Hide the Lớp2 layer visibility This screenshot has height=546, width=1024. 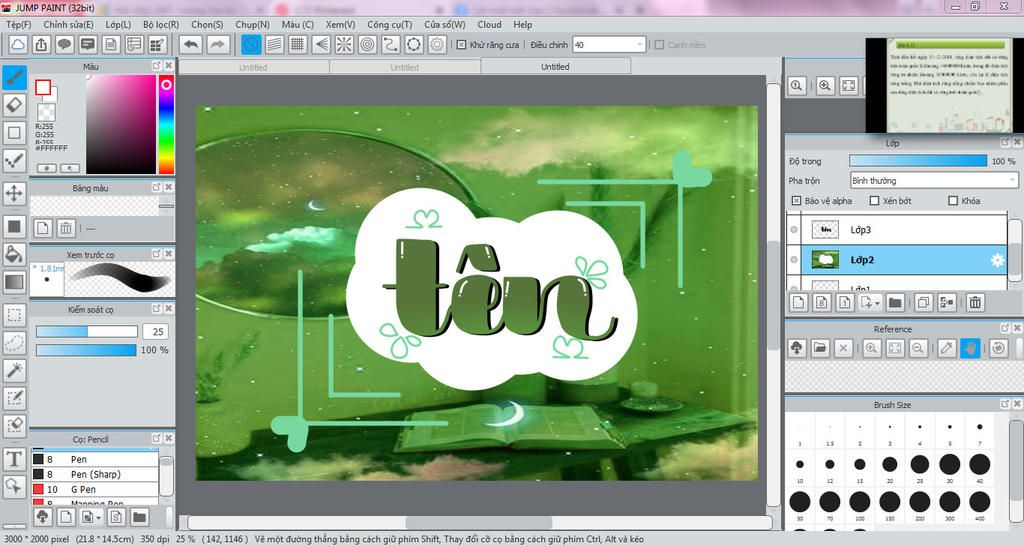tap(794, 259)
